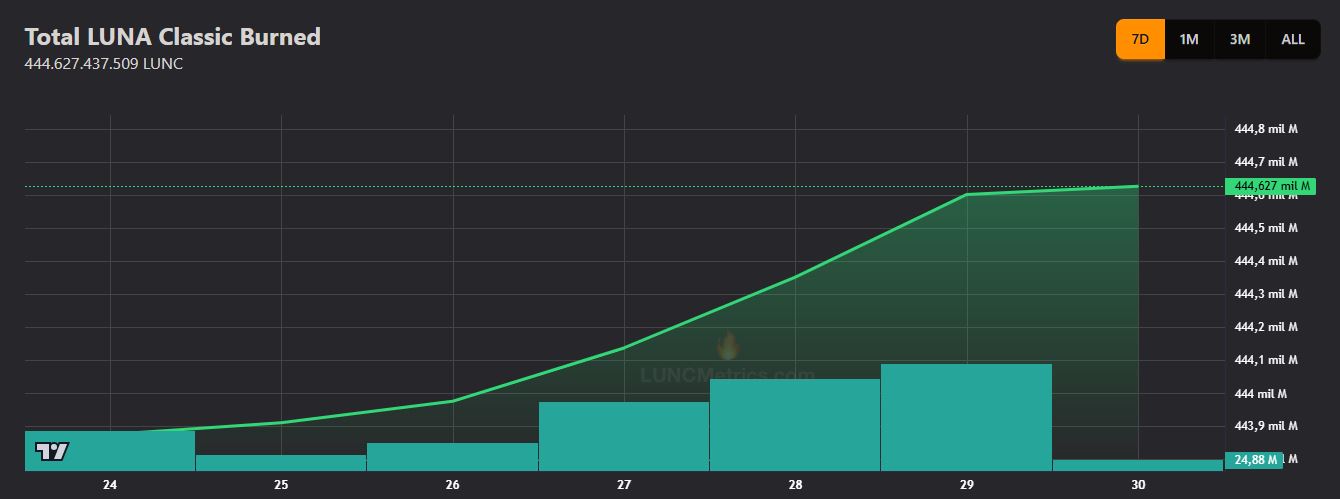Click the small burn bar for day 25
This screenshot has width=1340, height=499.
point(281,462)
